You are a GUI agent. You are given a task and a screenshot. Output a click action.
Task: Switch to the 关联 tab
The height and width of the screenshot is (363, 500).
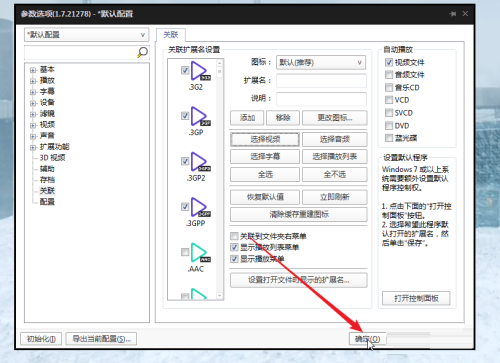(171, 35)
